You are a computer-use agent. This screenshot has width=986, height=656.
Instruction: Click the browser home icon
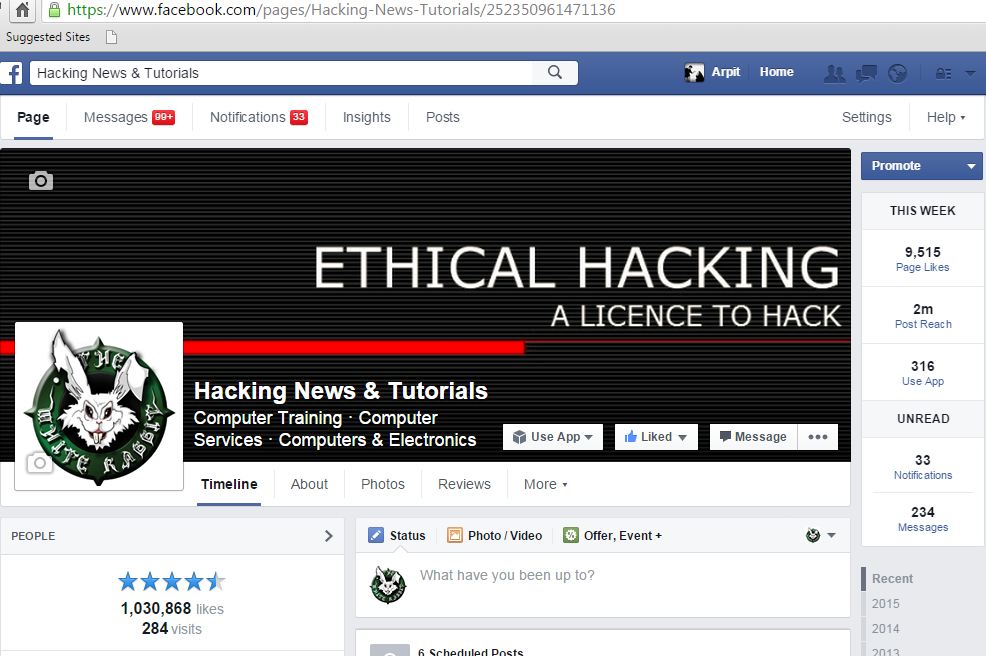click(22, 11)
